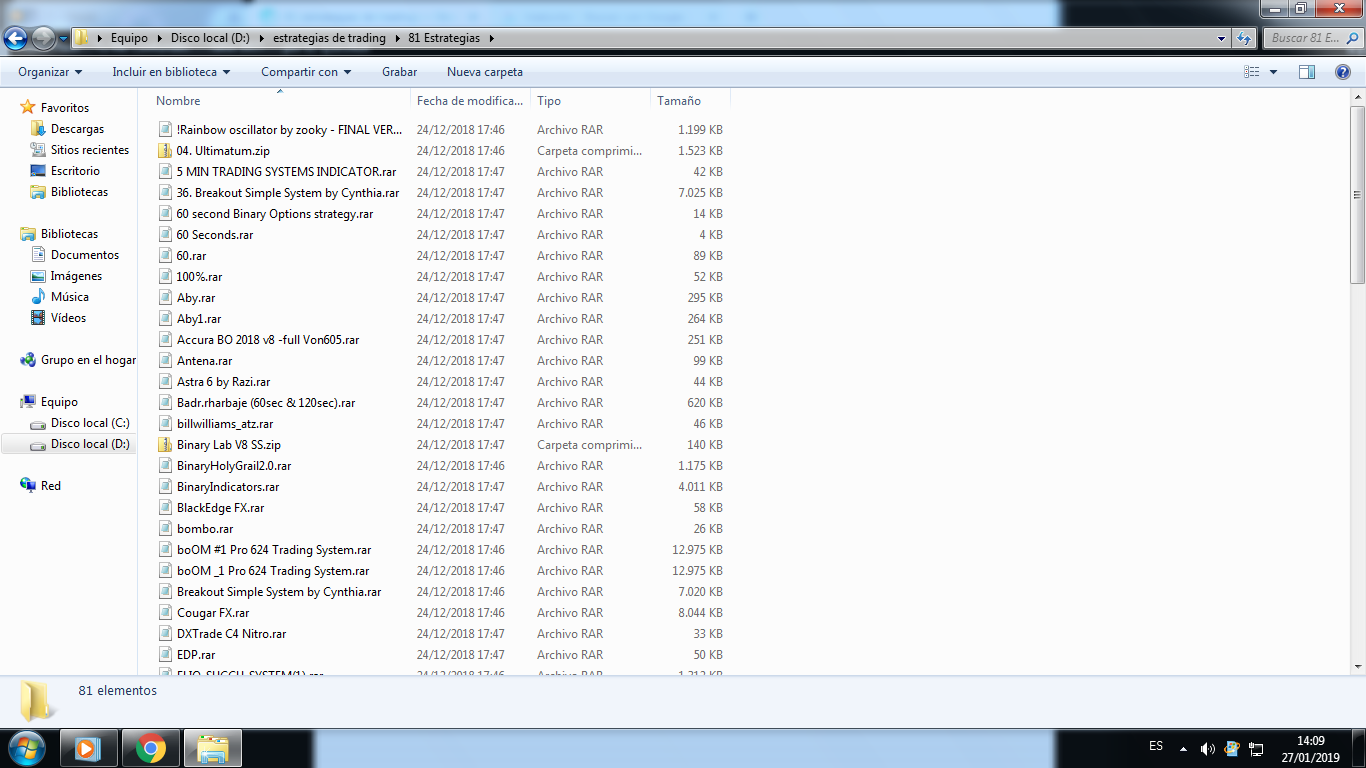Select the Escritorio icon in Favoritos
1366x768 pixels.
click(x=38, y=171)
